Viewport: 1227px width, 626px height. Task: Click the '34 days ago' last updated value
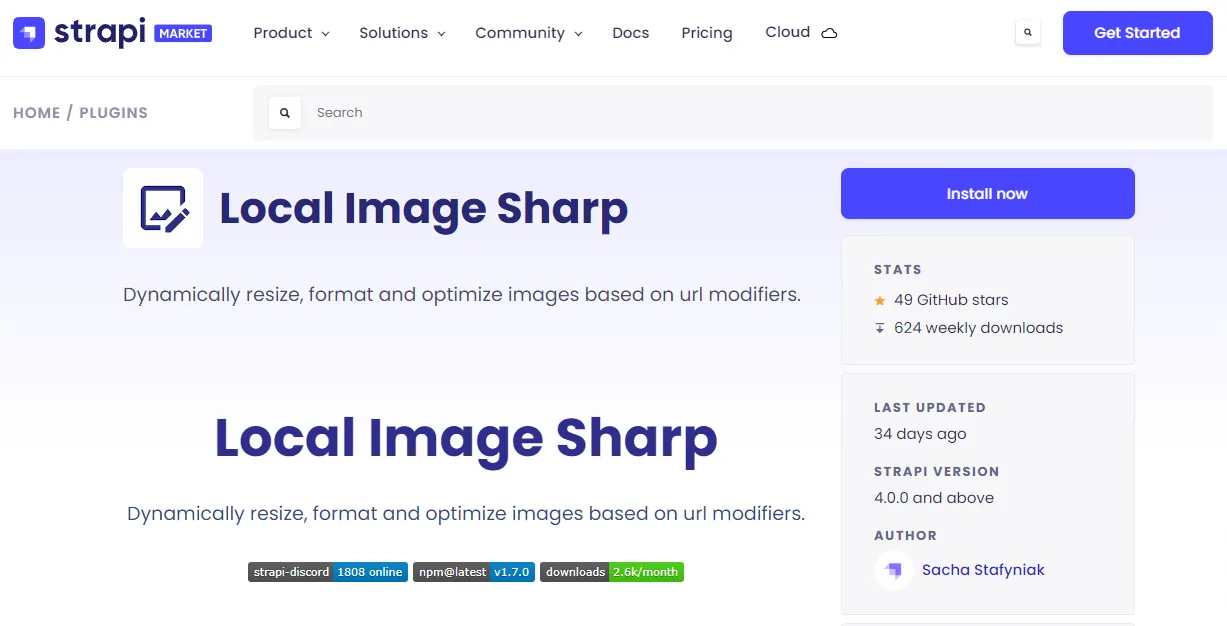pos(920,434)
